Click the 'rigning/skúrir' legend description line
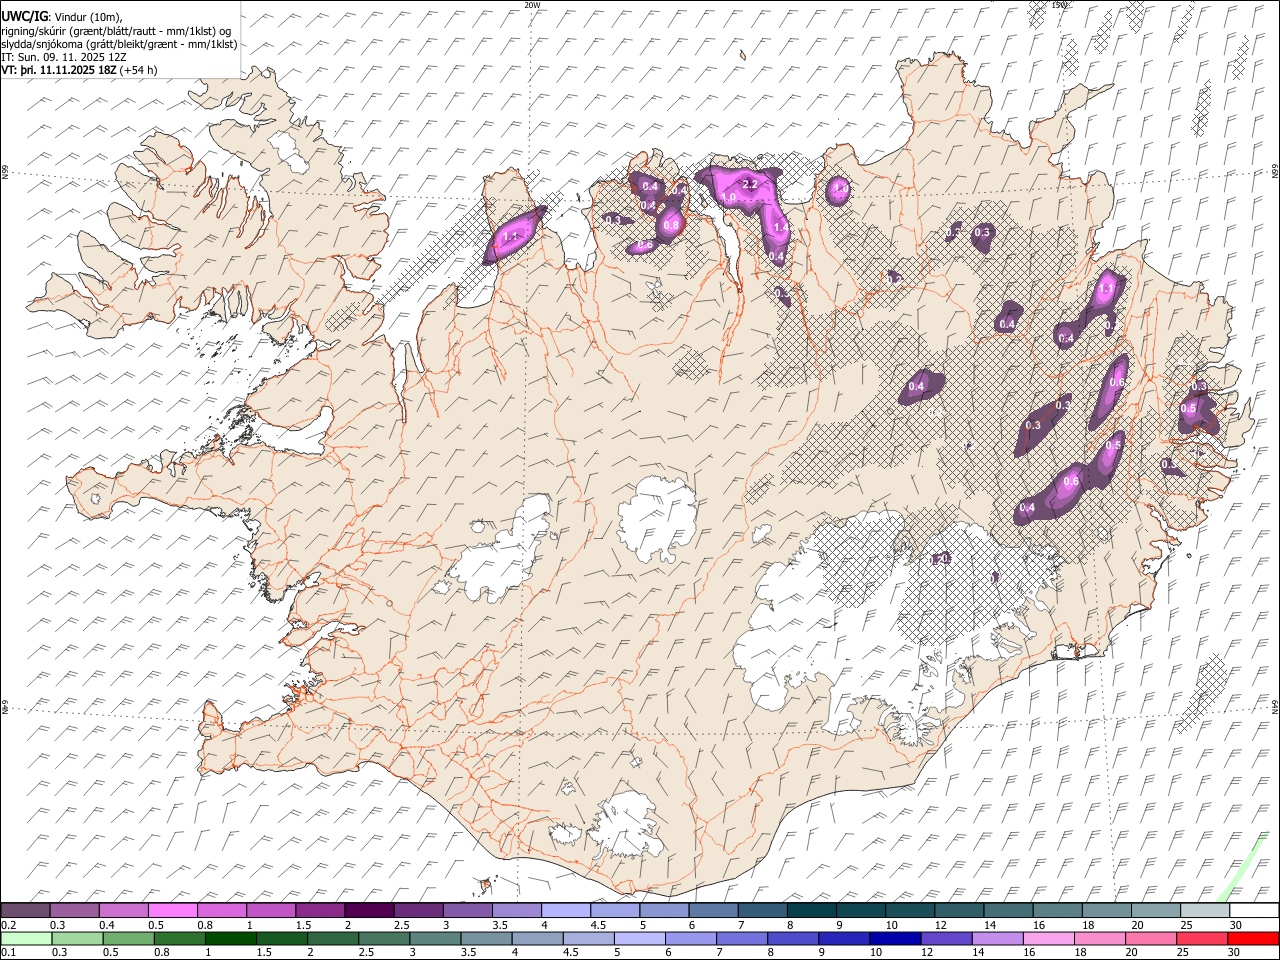The image size is (1280, 960). 116,30
